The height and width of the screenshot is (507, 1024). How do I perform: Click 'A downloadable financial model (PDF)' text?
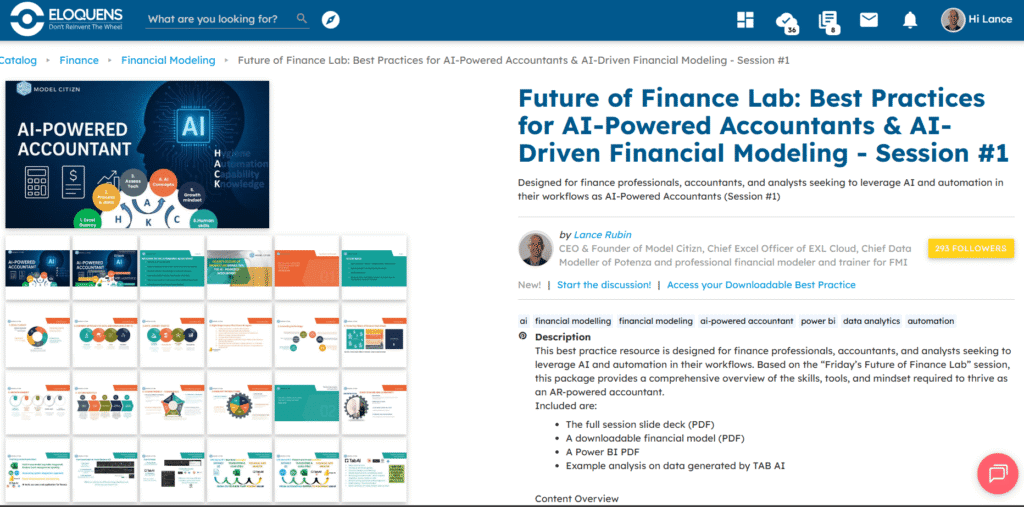tap(655, 438)
